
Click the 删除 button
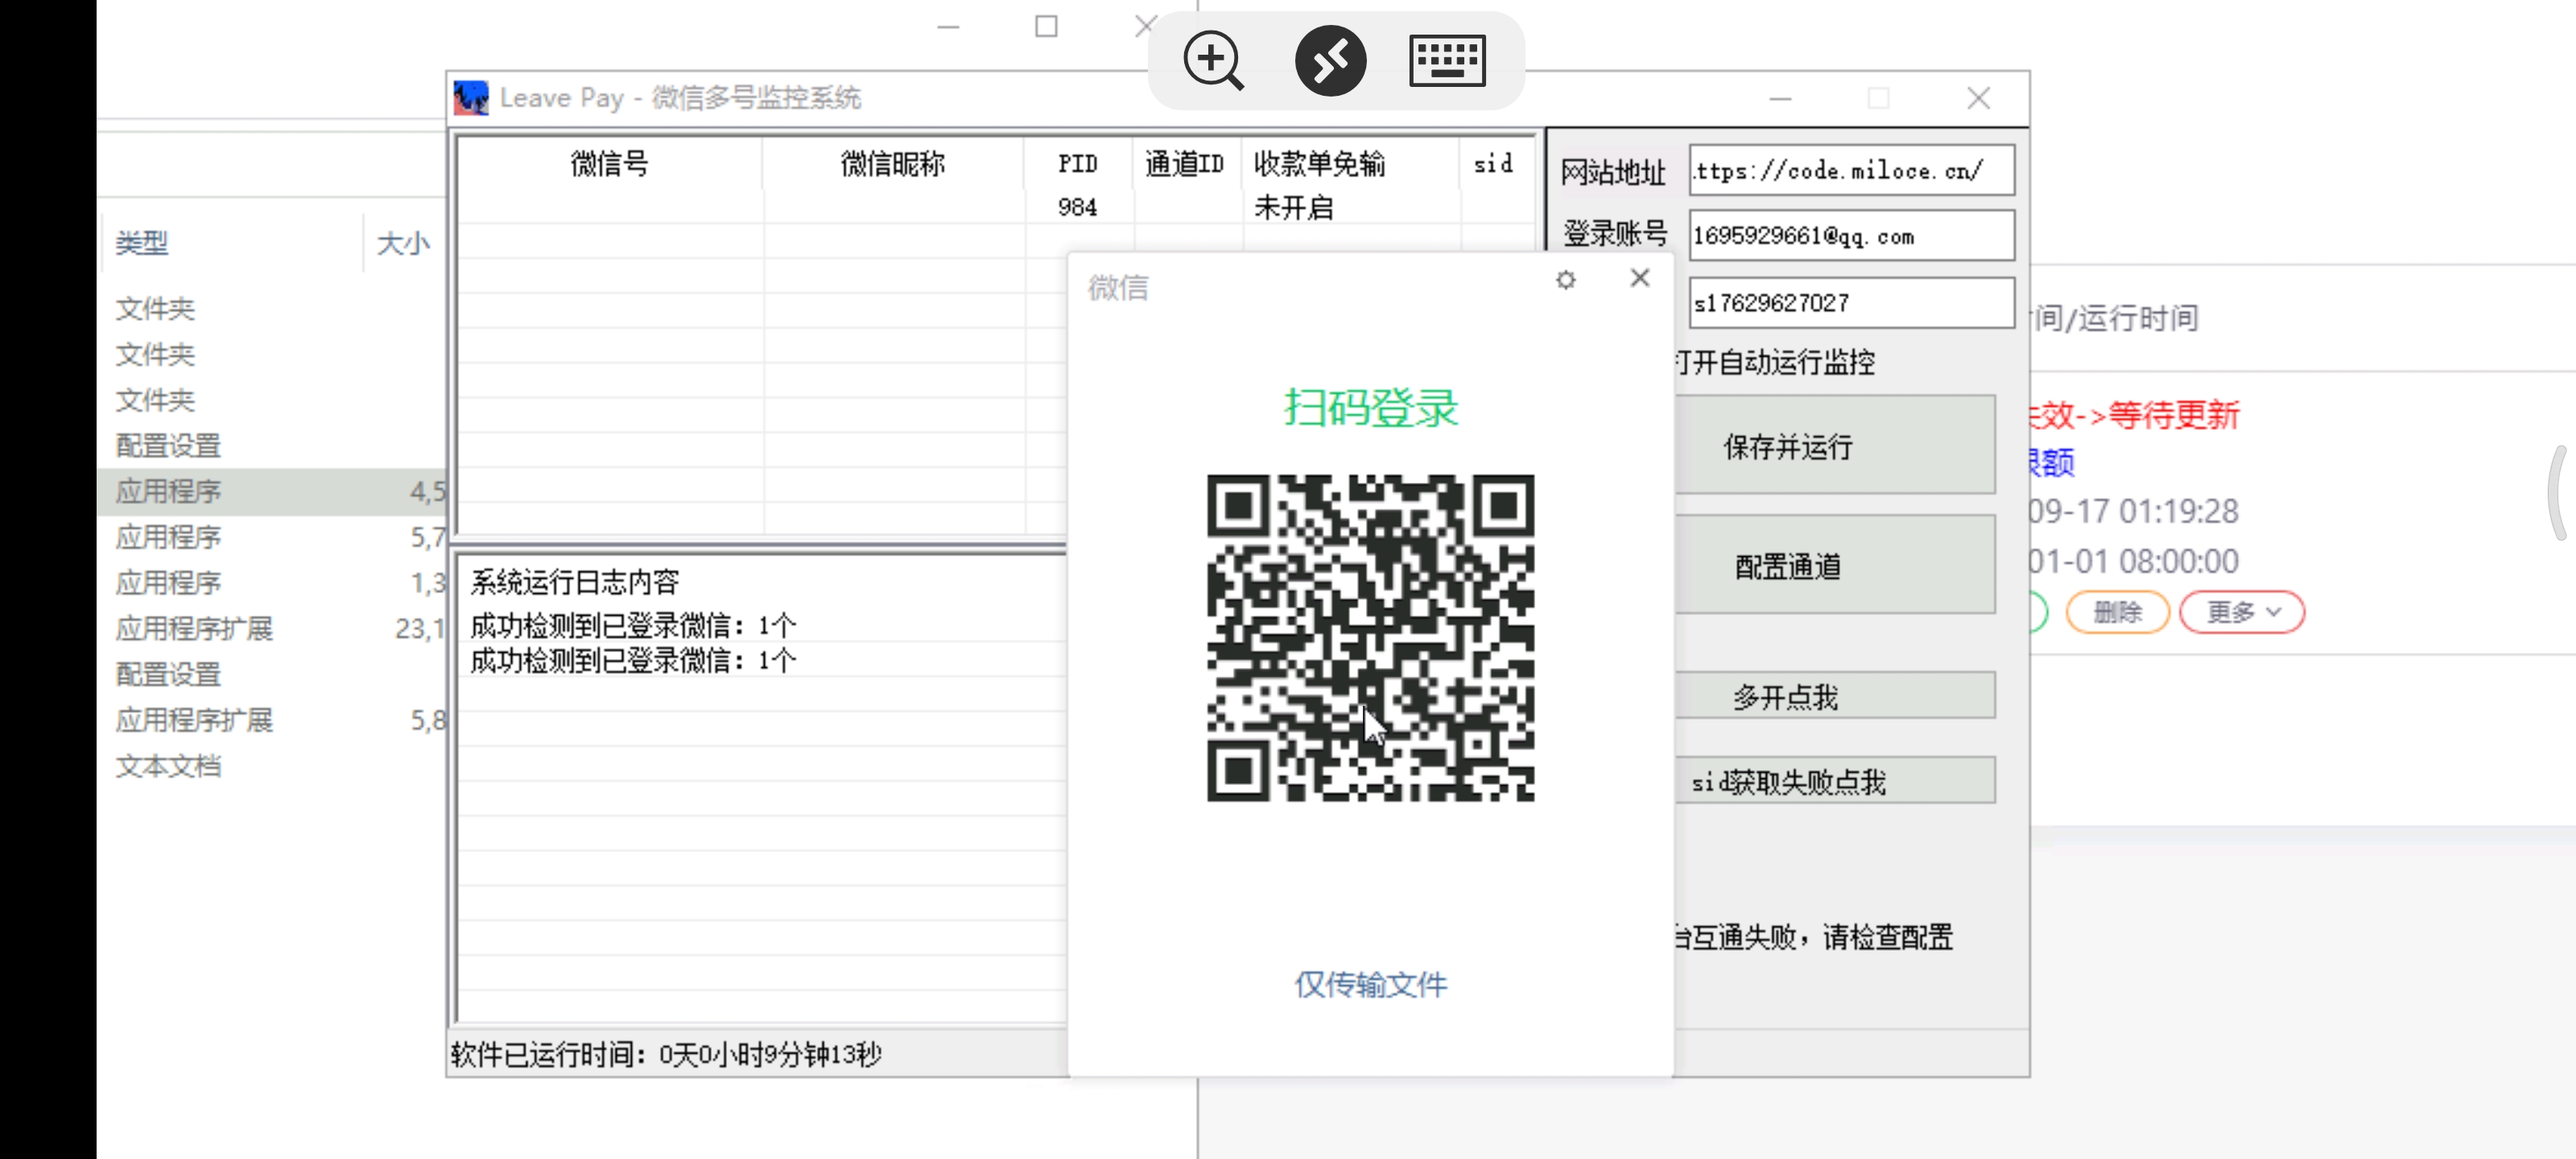(x=2117, y=612)
